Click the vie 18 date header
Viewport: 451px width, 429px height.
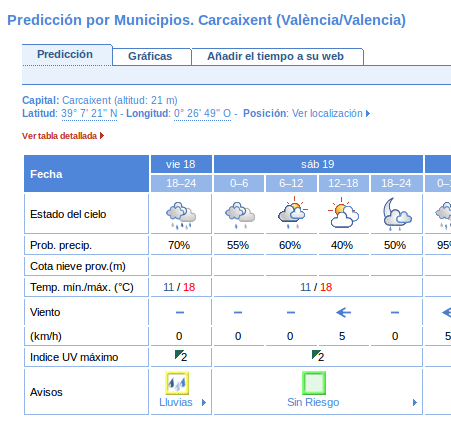pyautogui.click(x=181, y=164)
